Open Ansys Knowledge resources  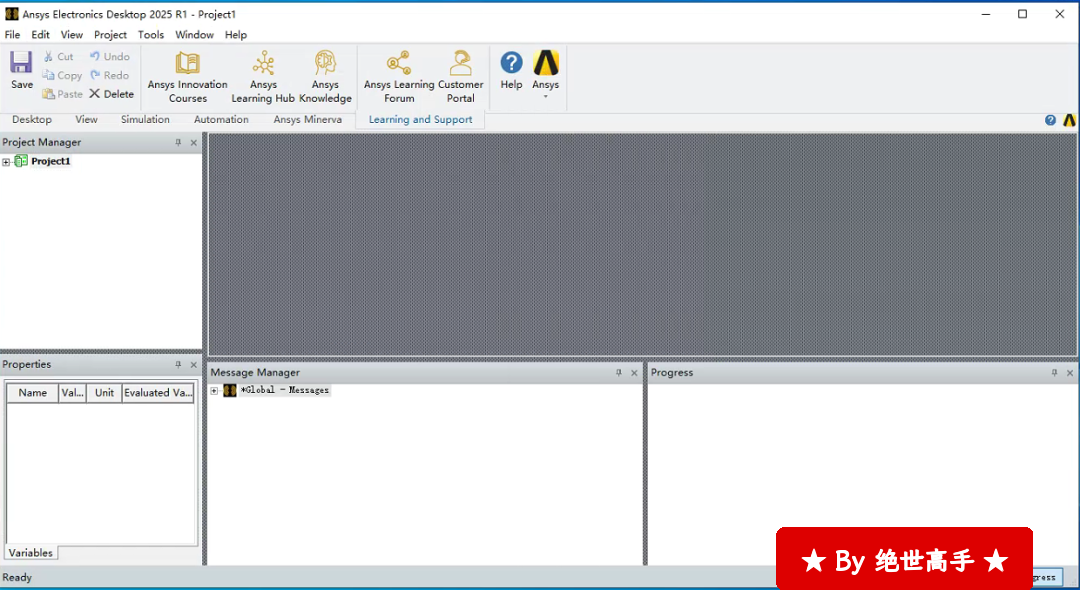pyautogui.click(x=325, y=76)
